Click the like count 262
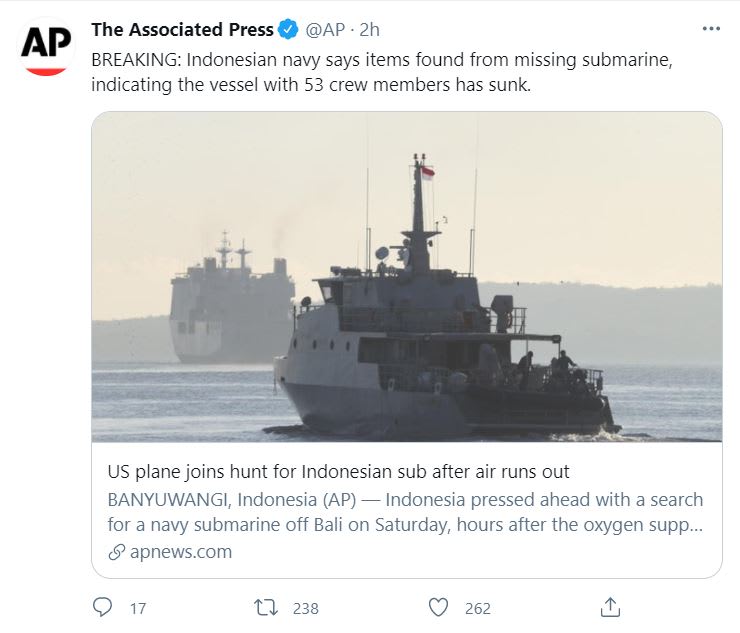The height and width of the screenshot is (633, 740). coord(478,608)
